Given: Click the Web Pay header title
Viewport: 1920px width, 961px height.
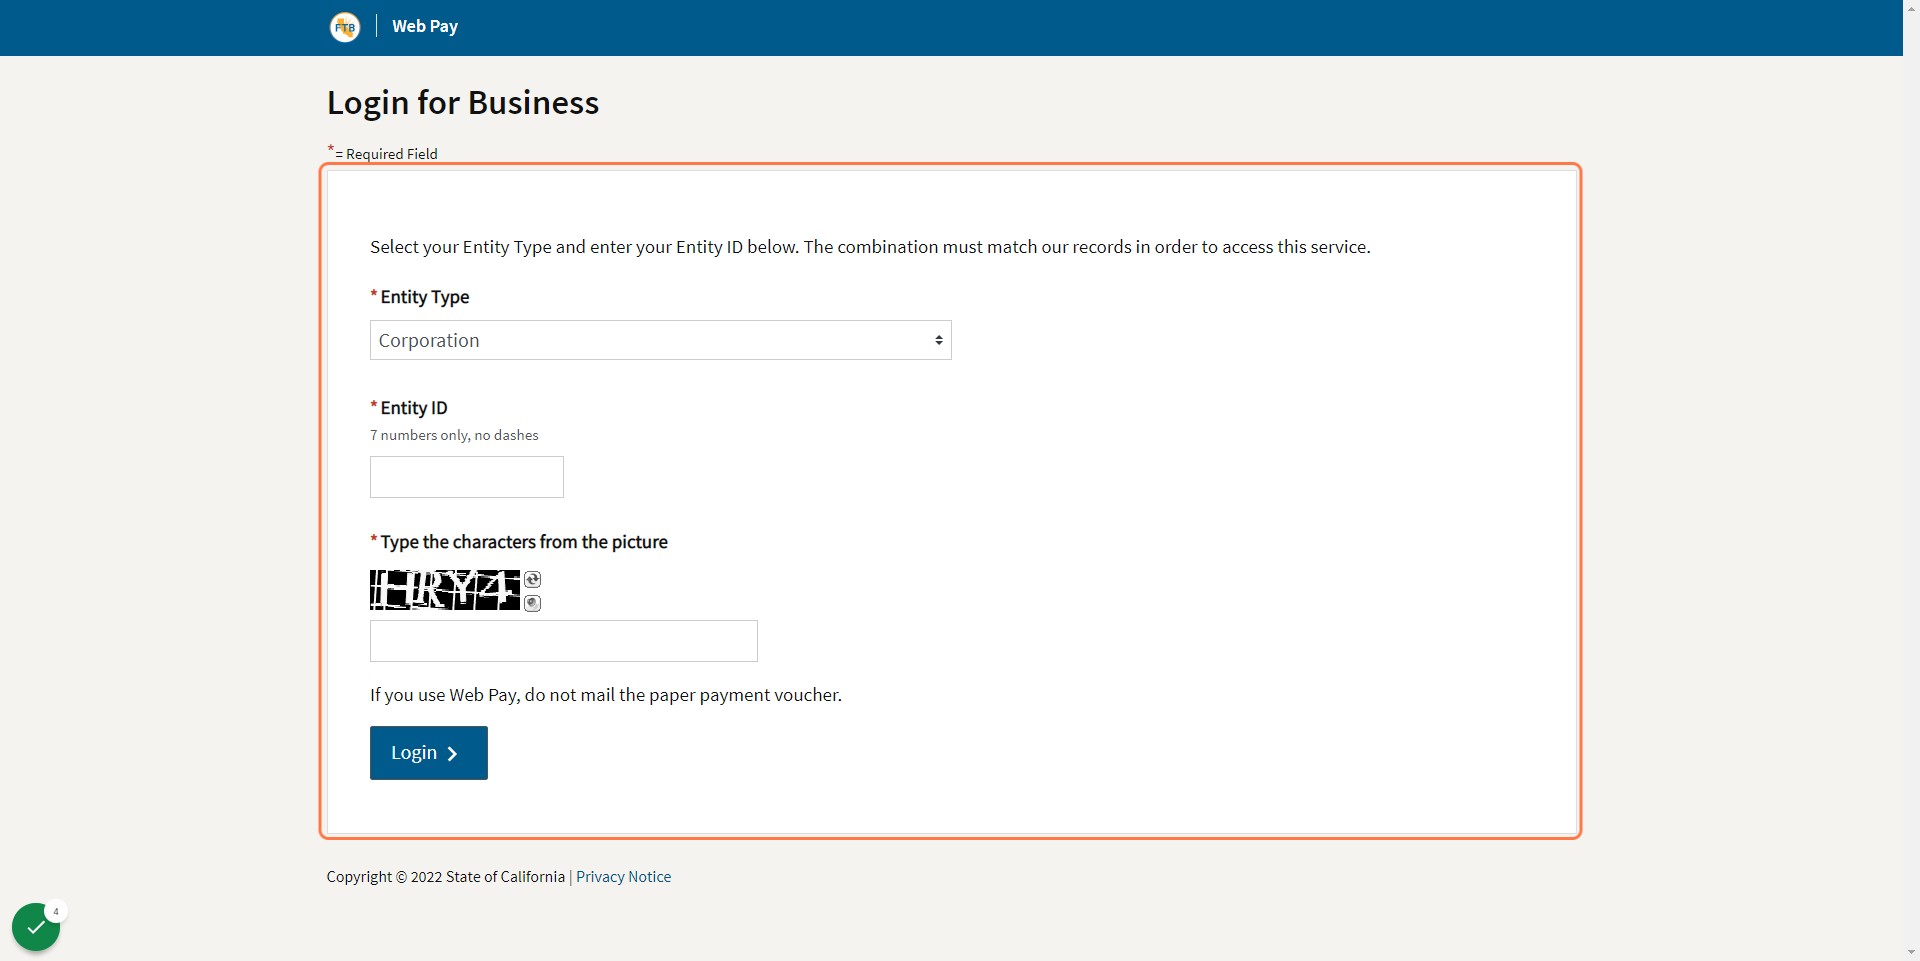Looking at the screenshot, I should (425, 26).
